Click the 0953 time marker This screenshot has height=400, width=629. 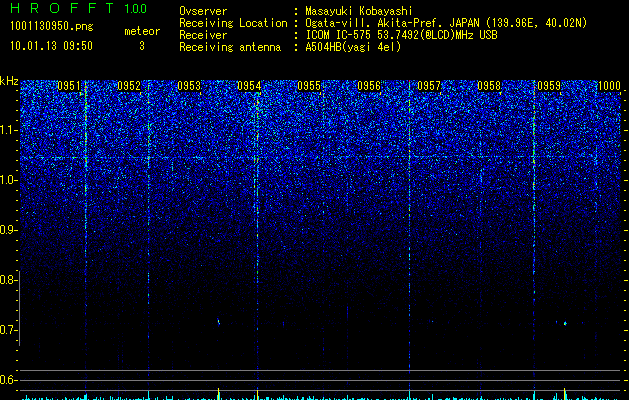click(x=189, y=86)
